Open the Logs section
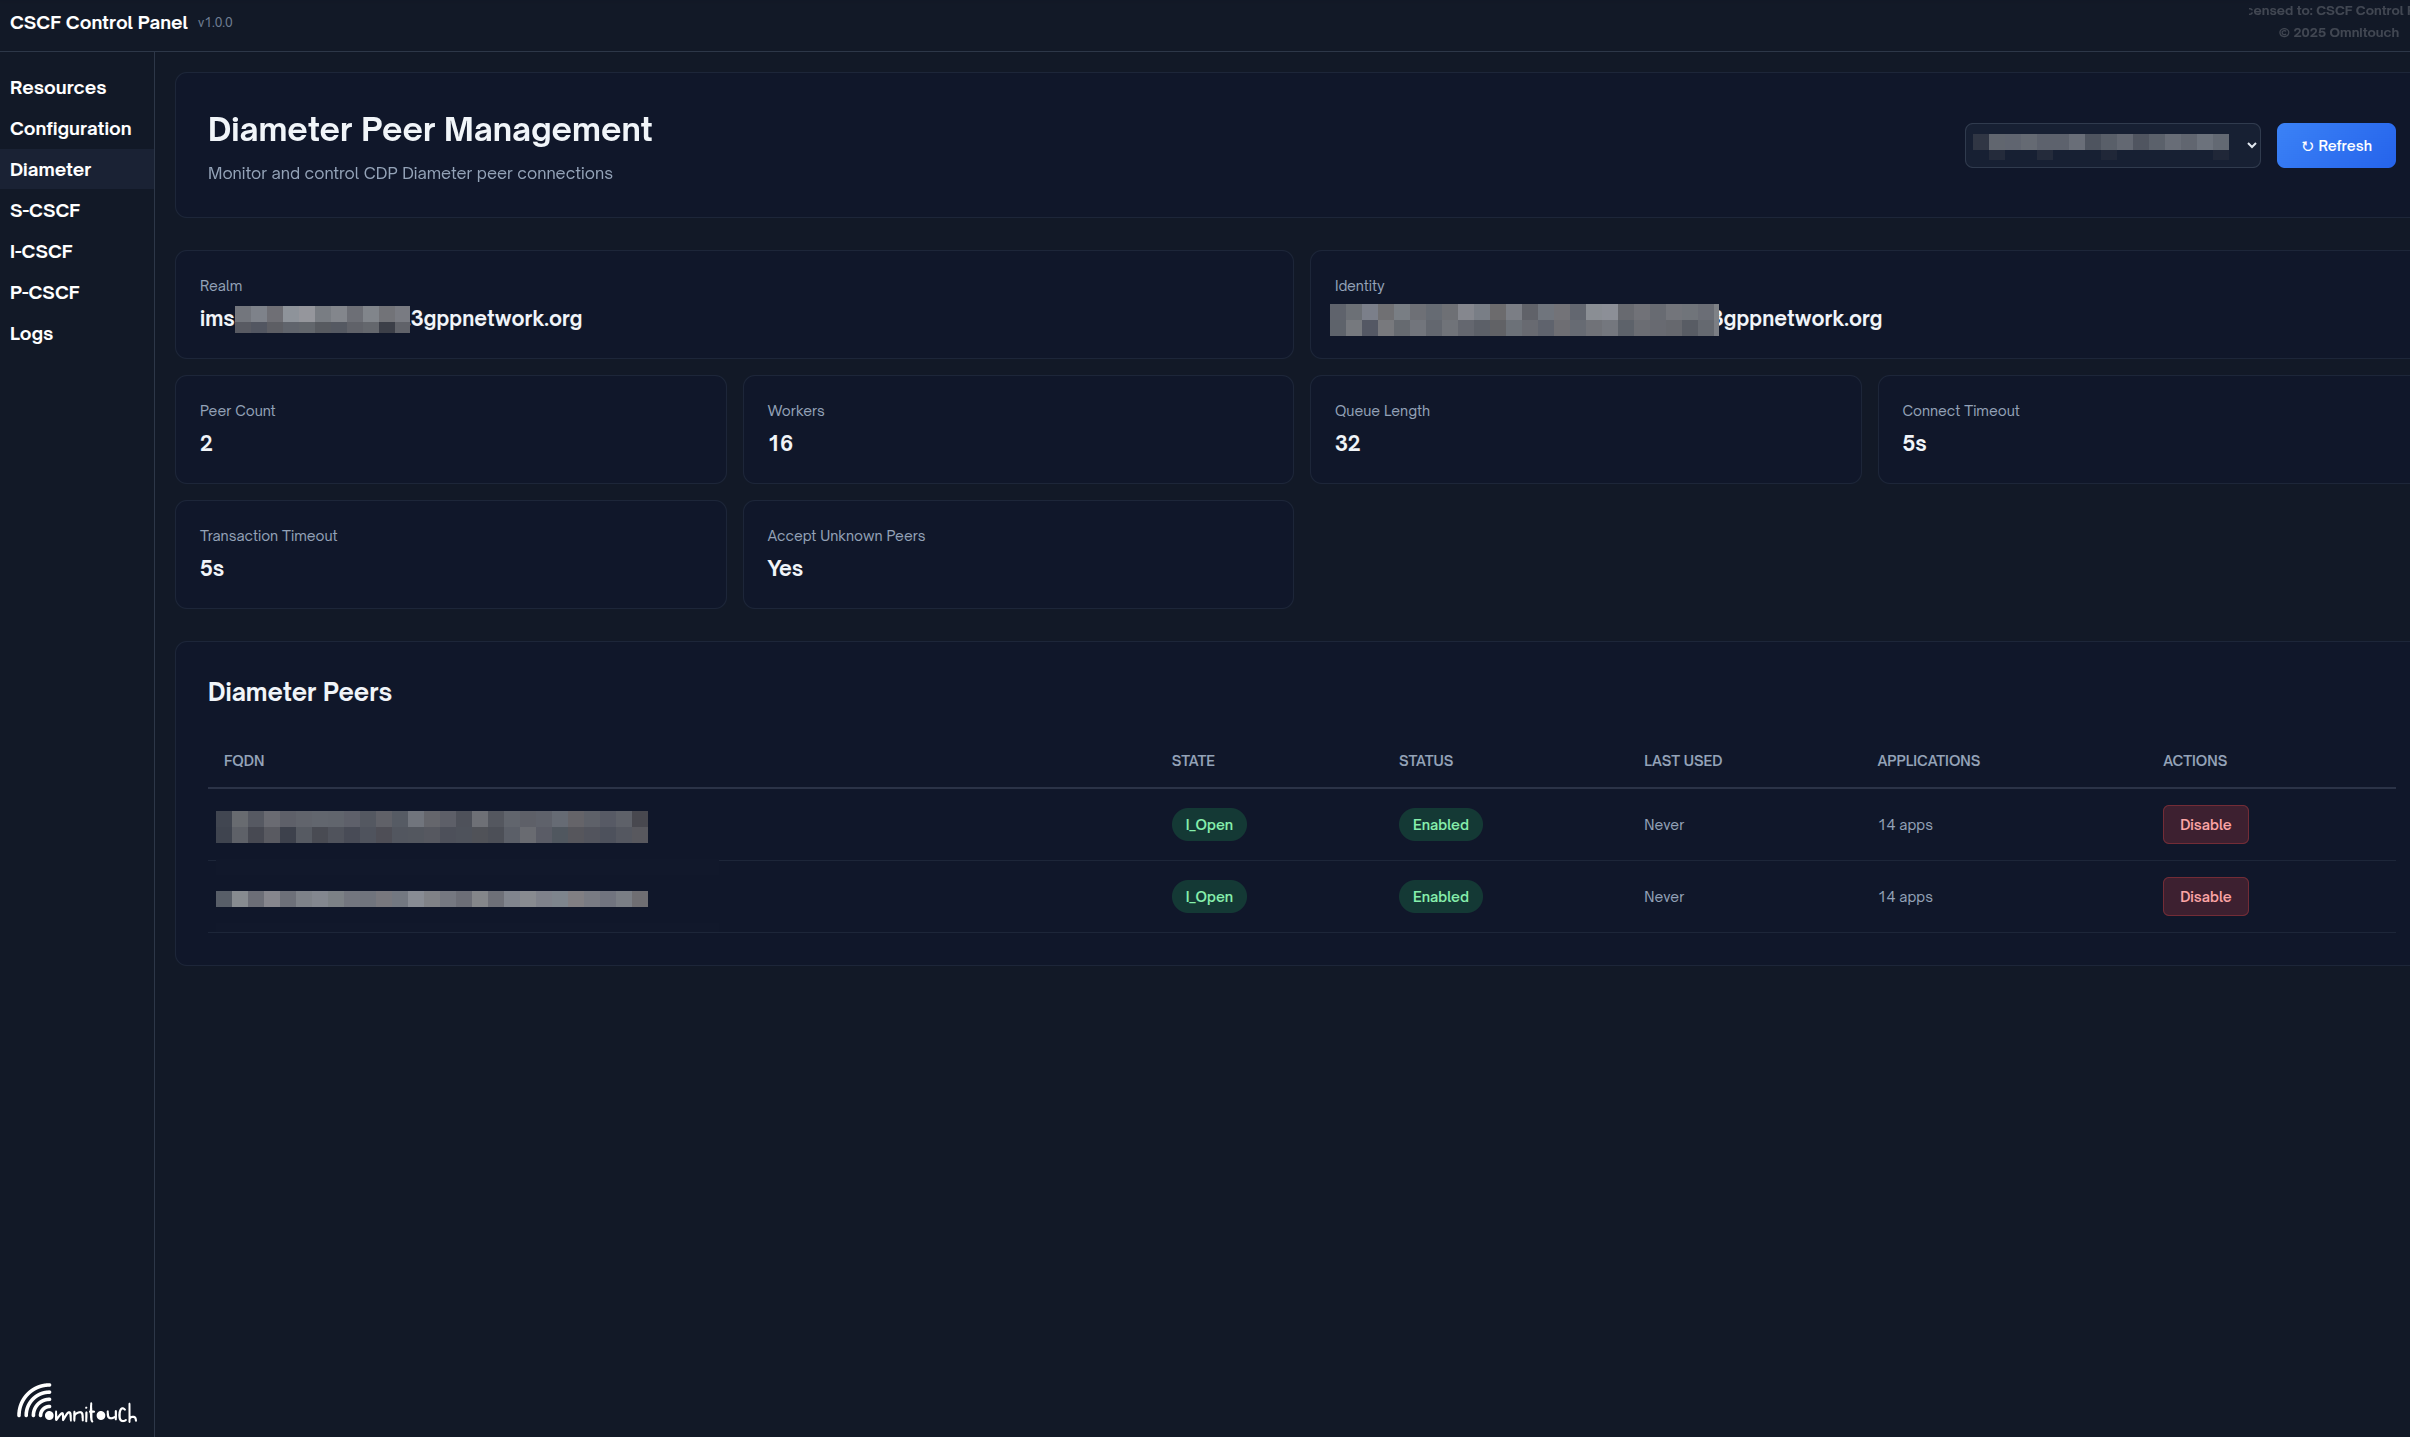This screenshot has width=2410, height=1437. click(x=31, y=333)
